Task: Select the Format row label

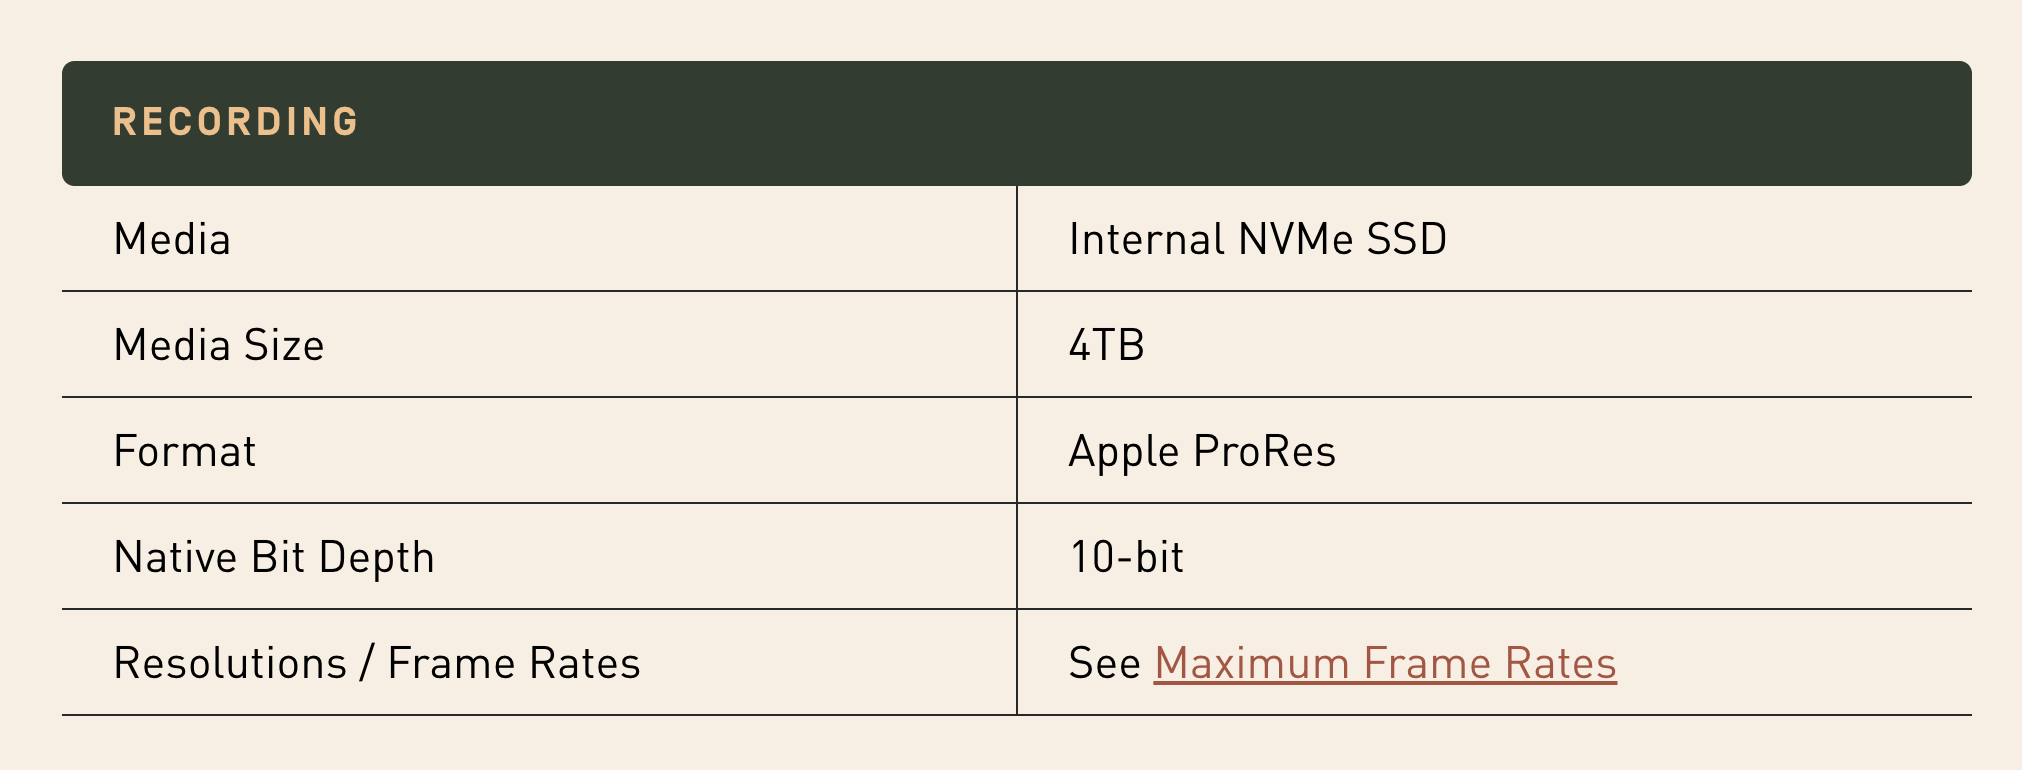Action: [x=185, y=452]
